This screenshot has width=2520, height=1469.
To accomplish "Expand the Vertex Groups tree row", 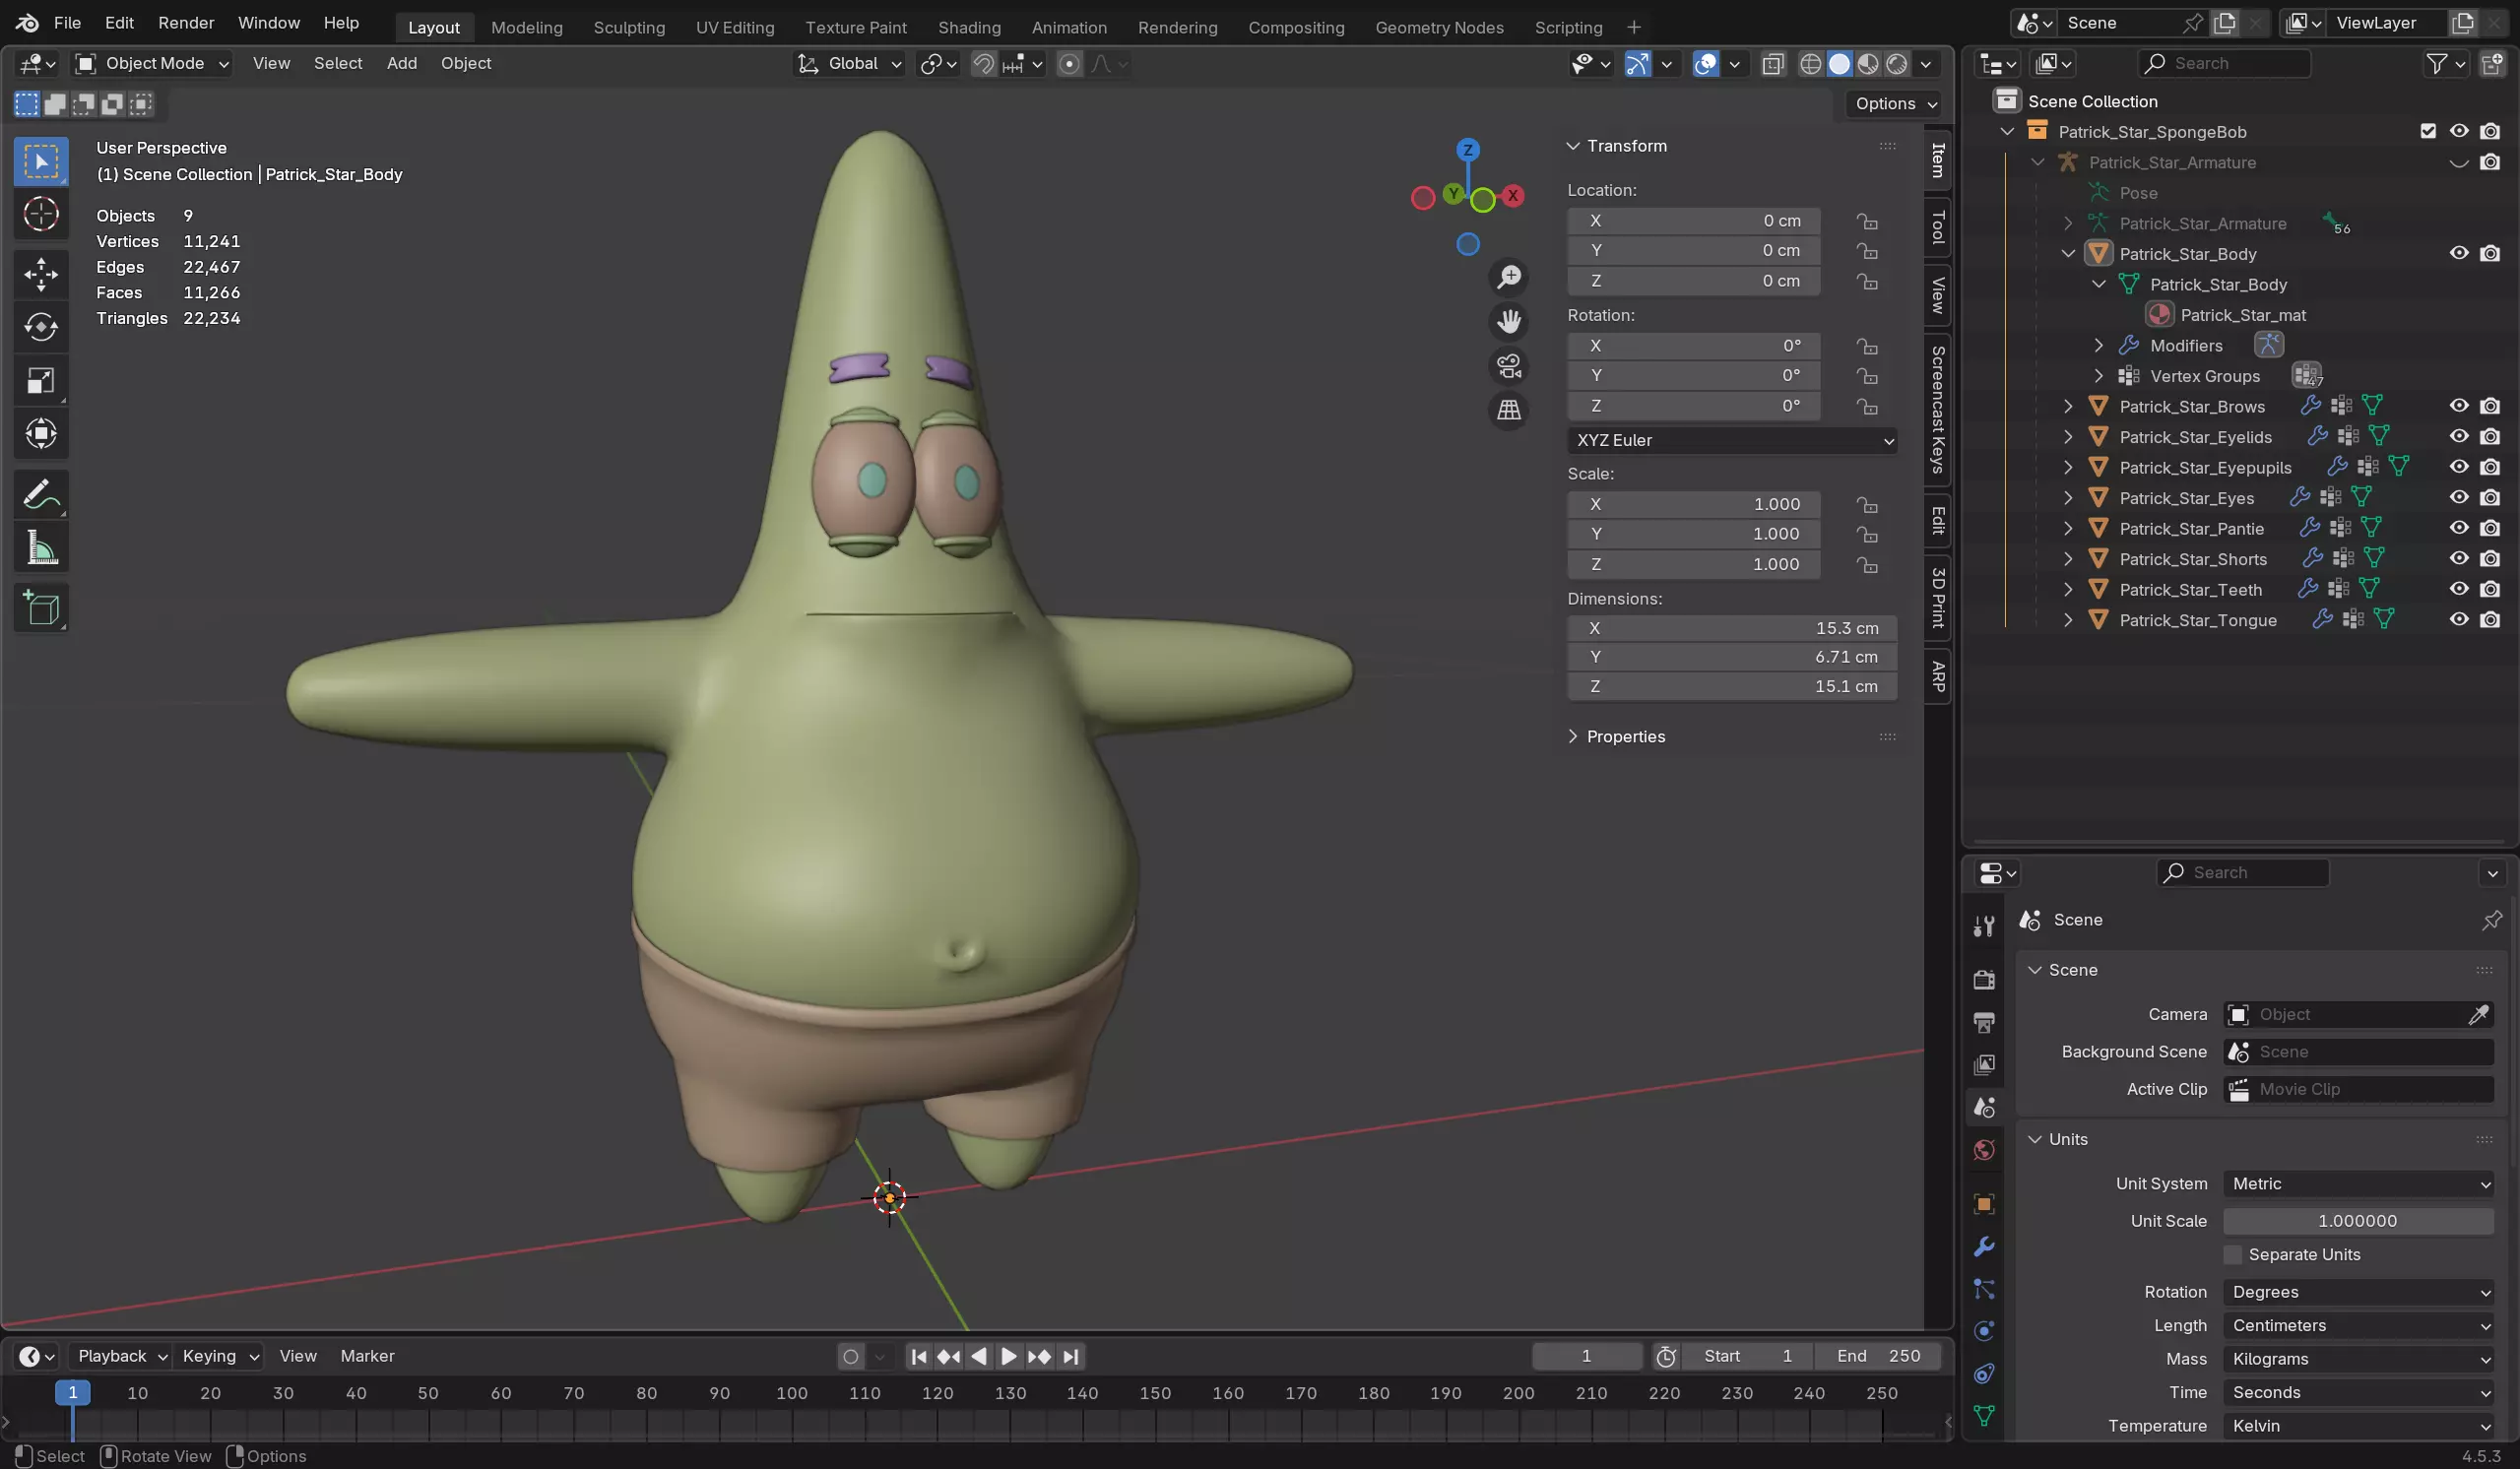I will 2099,376.
